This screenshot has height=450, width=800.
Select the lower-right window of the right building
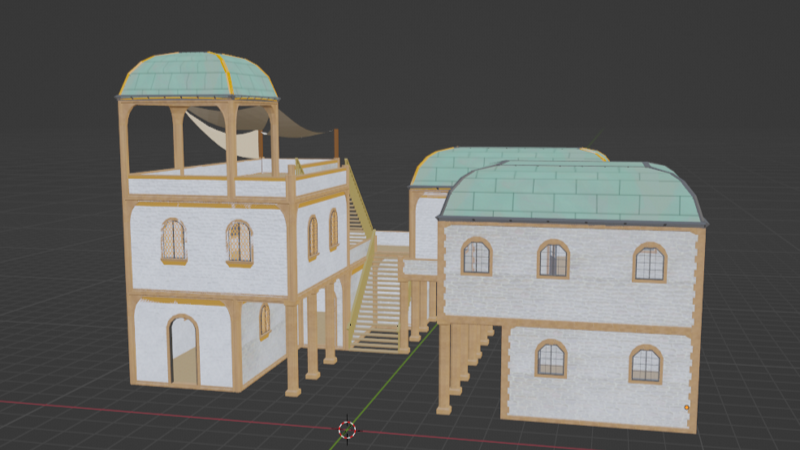(x=646, y=364)
